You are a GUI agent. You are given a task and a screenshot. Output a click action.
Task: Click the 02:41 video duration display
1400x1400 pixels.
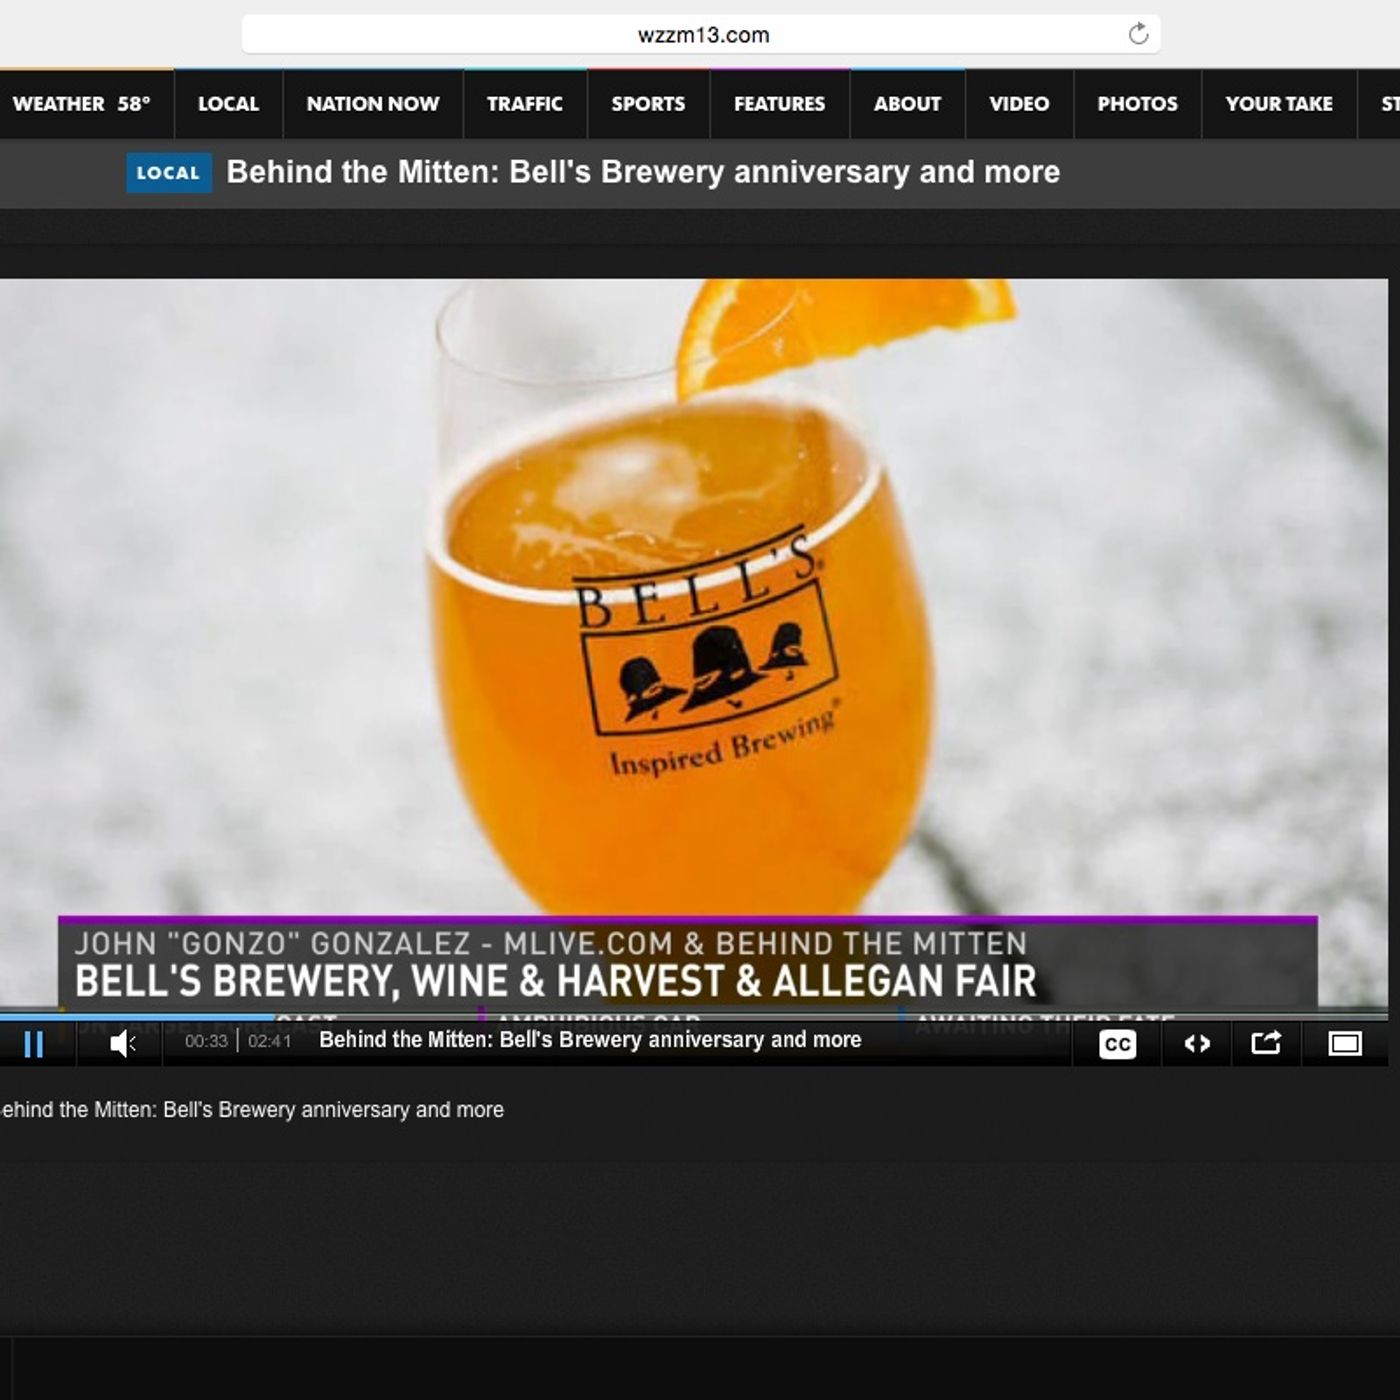pyautogui.click(x=269, y=1041)
